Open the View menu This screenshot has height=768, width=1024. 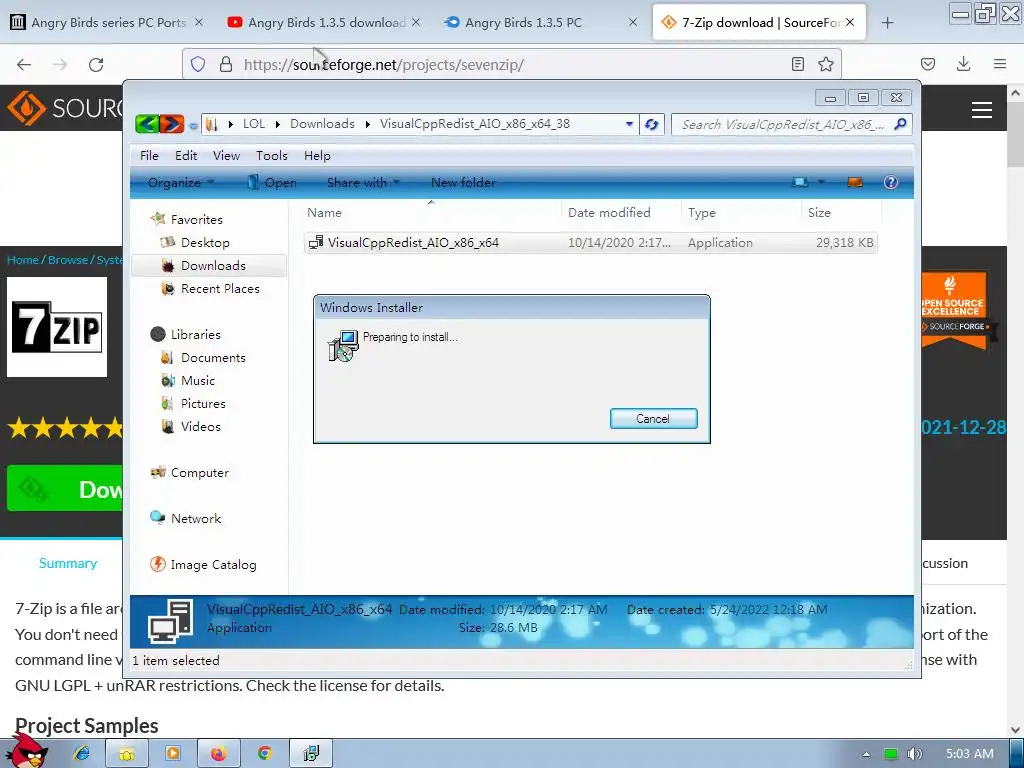point(226,155)
